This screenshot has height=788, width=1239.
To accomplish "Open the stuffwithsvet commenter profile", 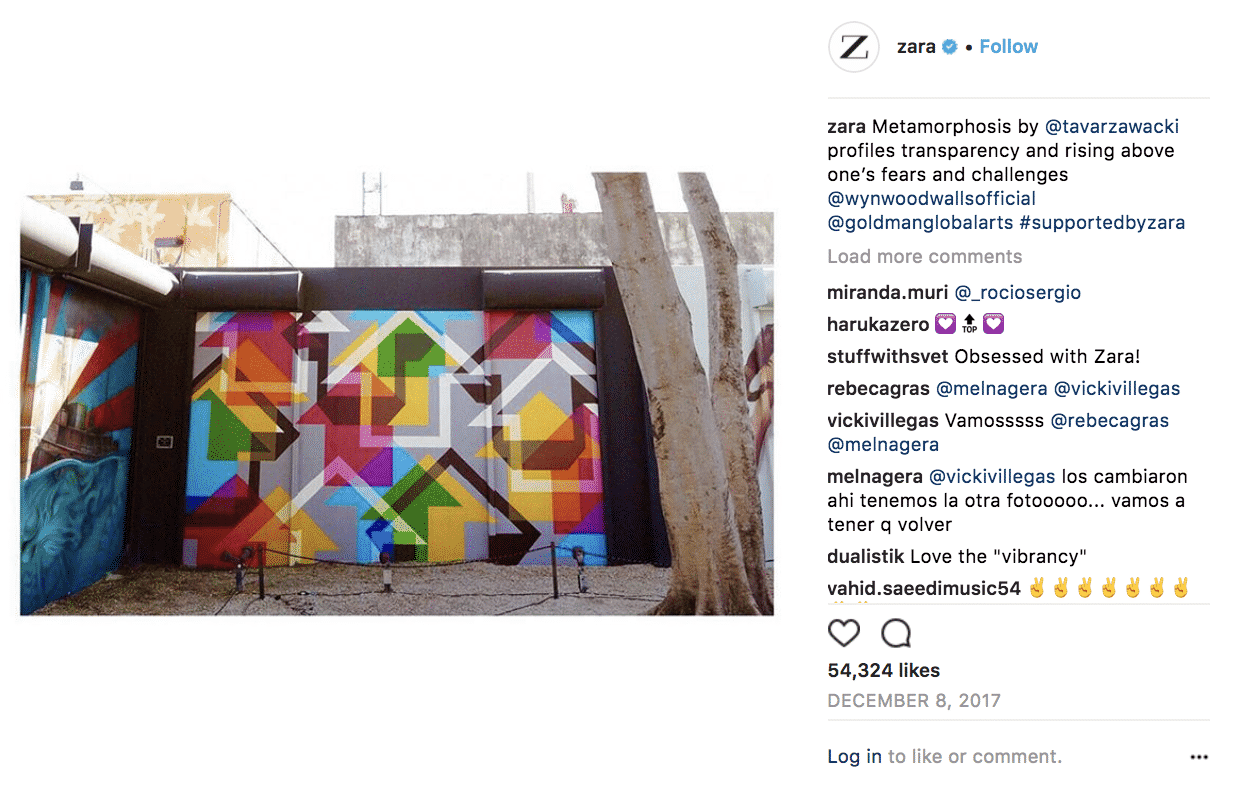I will point(888,357).
